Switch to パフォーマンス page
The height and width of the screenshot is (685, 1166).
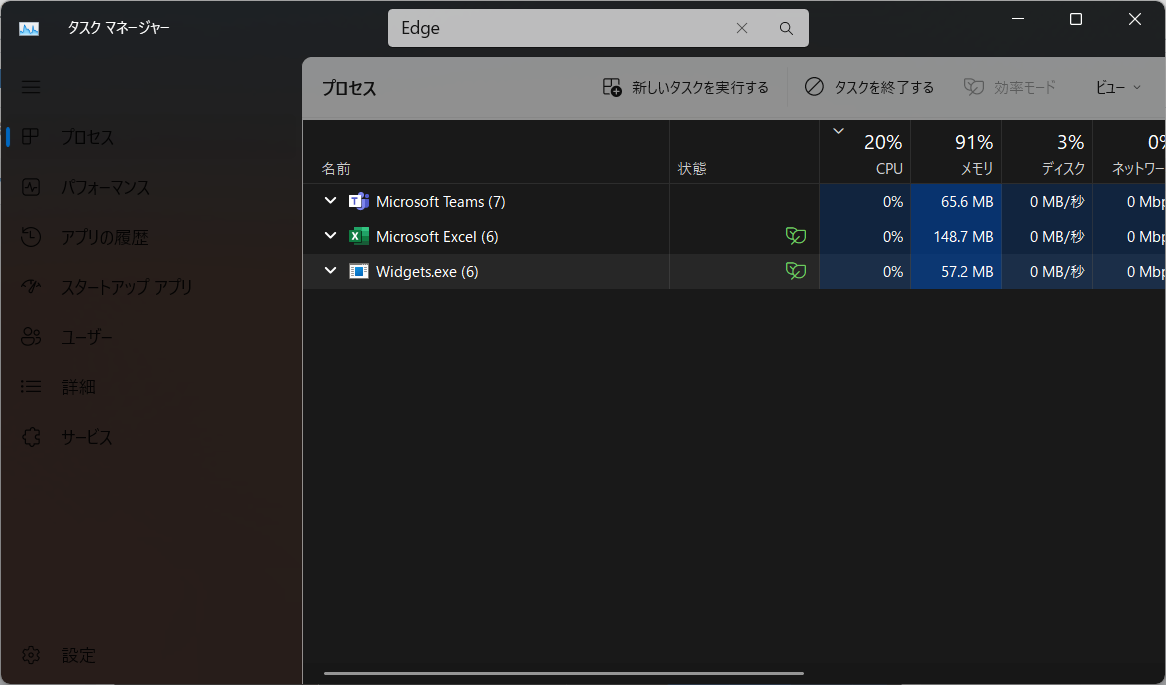(151, 187)
